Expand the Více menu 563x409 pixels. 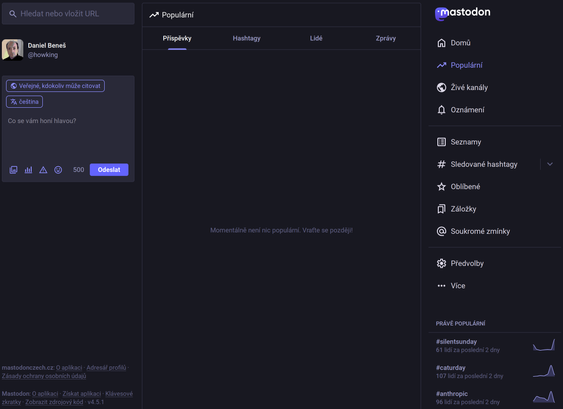[451, 286]
